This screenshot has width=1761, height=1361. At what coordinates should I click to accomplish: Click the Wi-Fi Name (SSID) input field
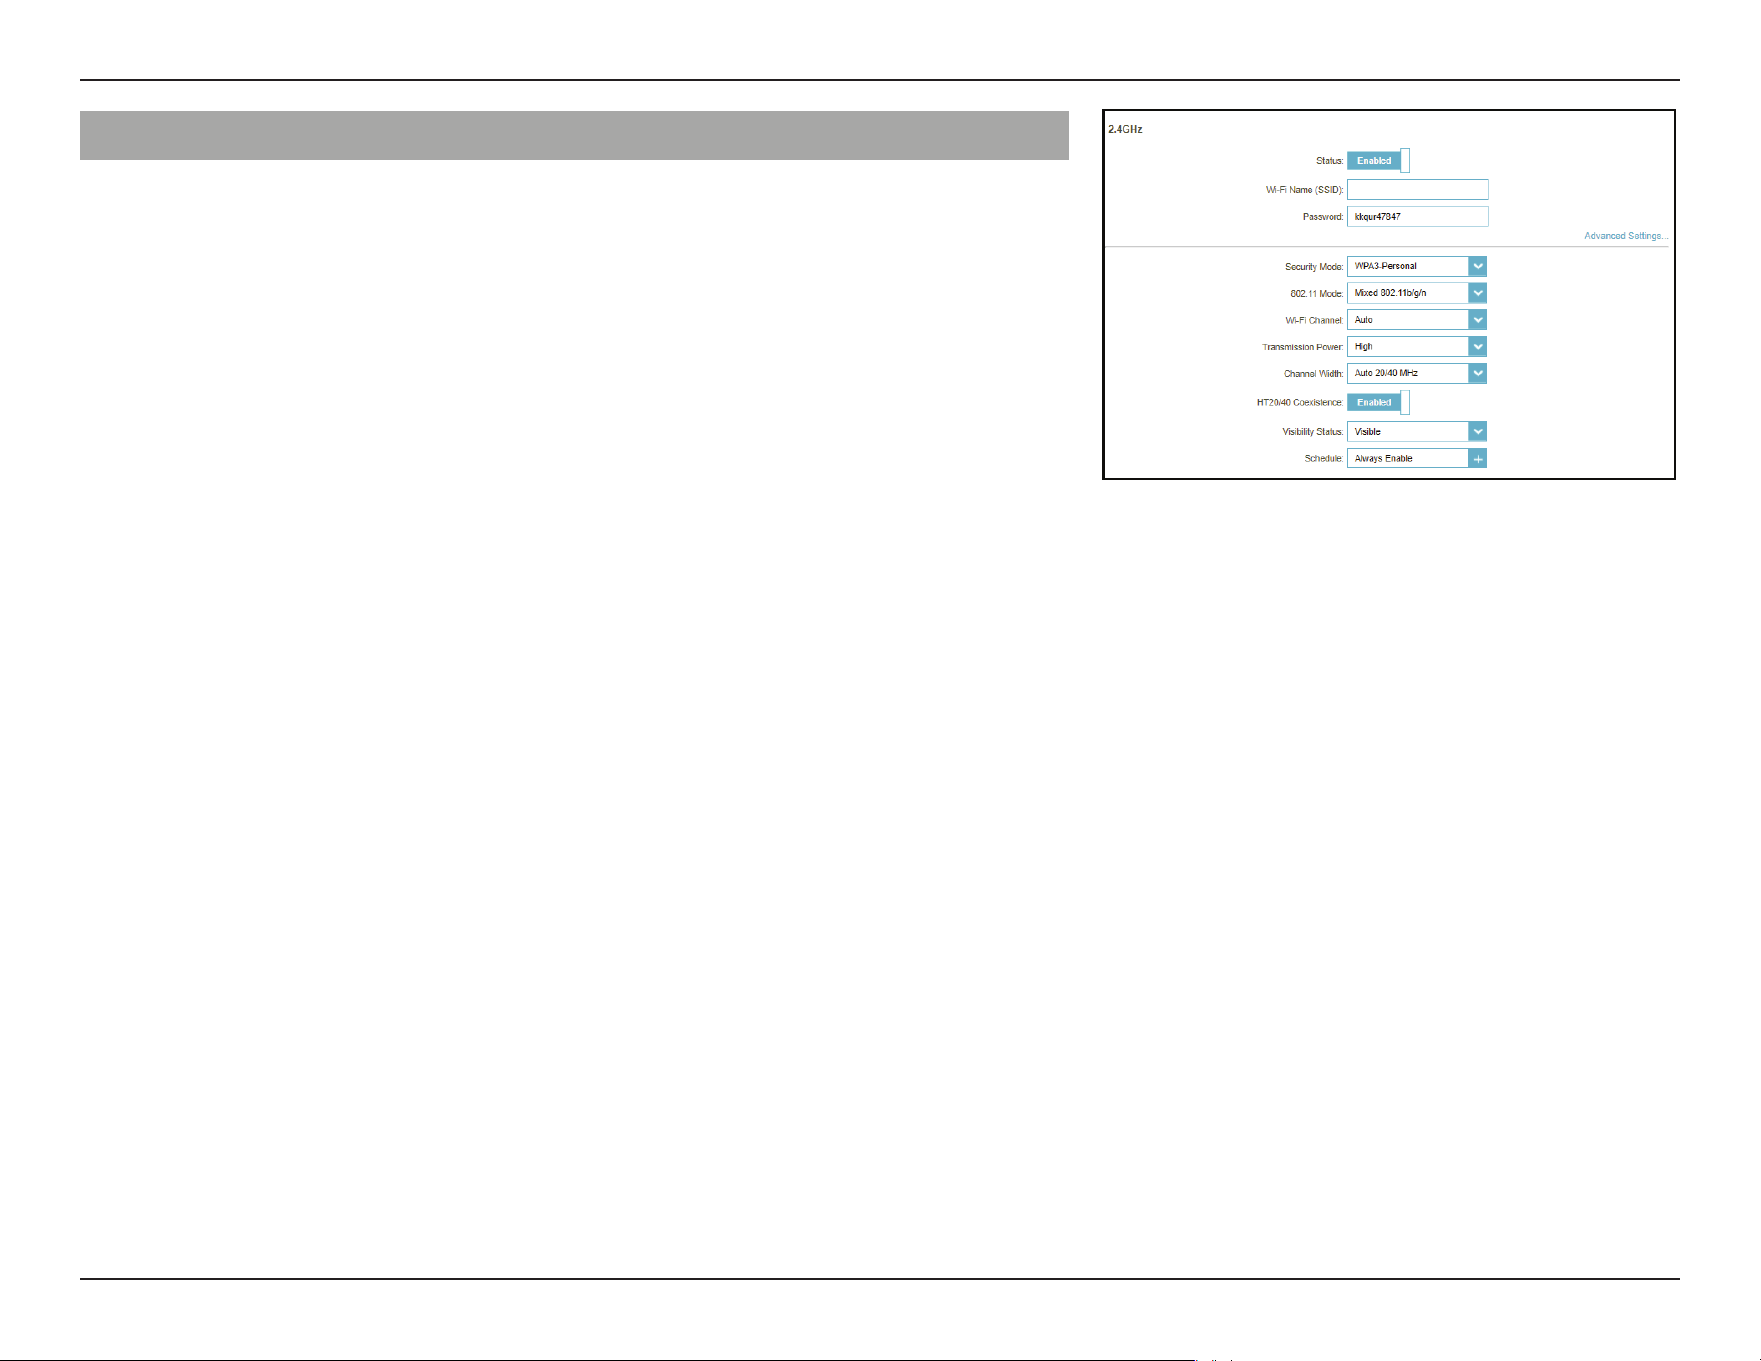1417,190
